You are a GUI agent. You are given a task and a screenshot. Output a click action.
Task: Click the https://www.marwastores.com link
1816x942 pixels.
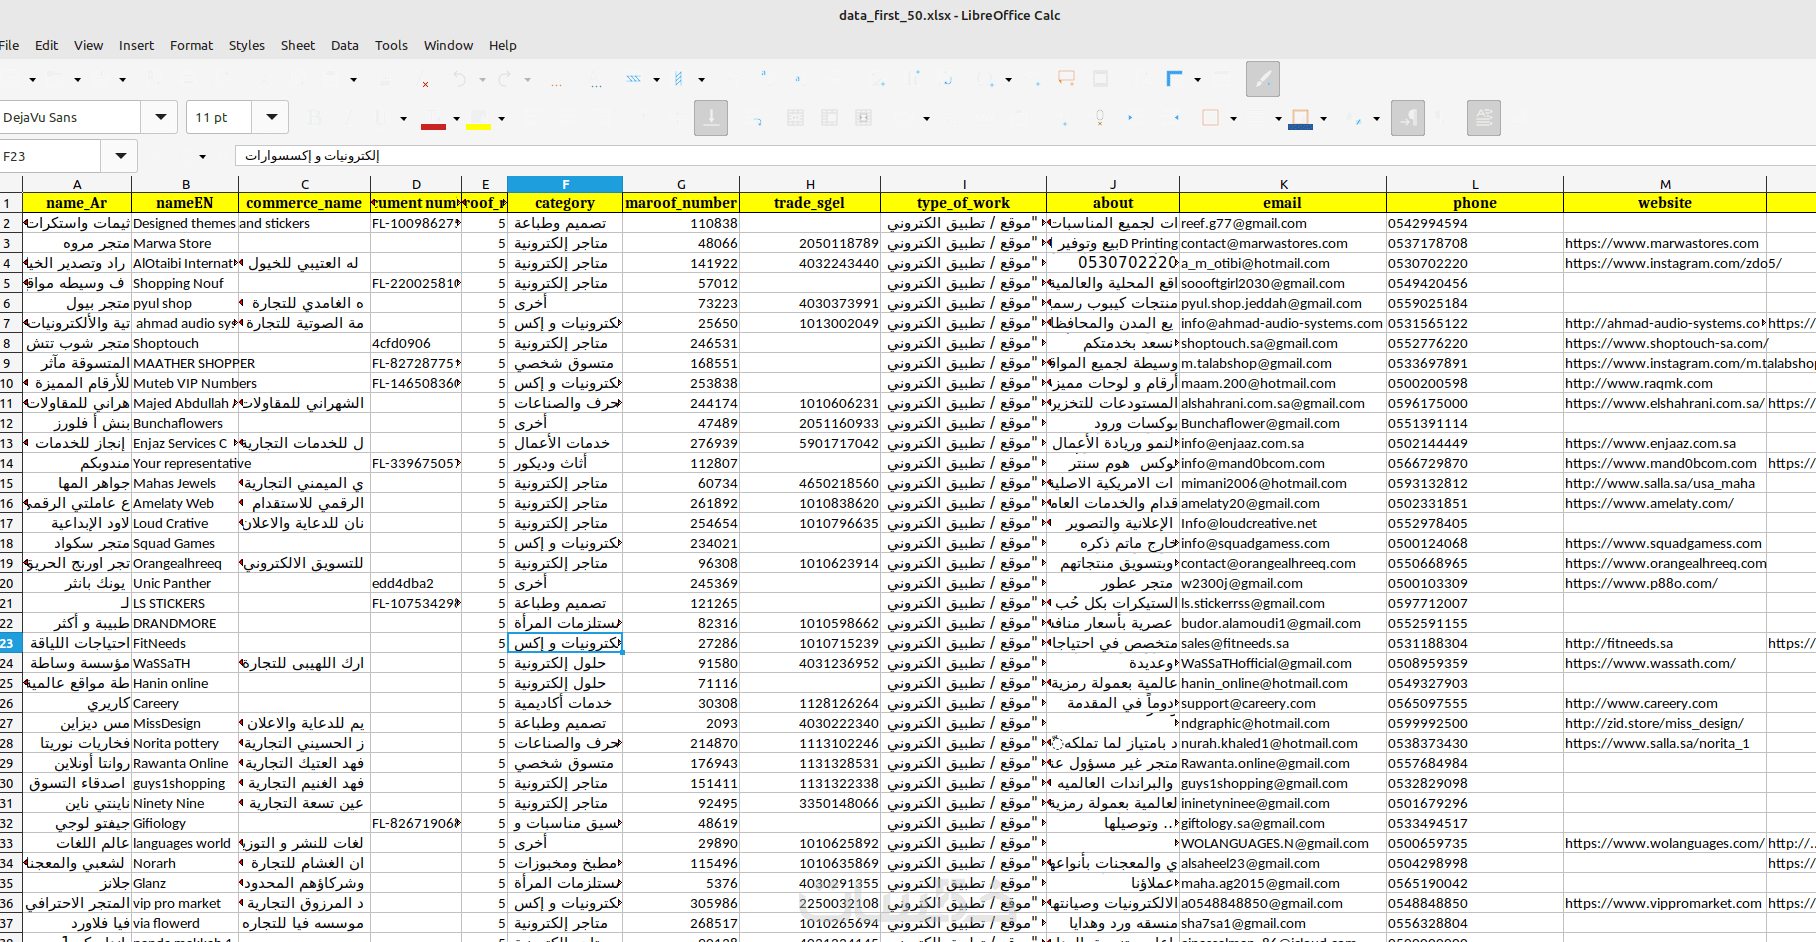tap(1661, 243)
